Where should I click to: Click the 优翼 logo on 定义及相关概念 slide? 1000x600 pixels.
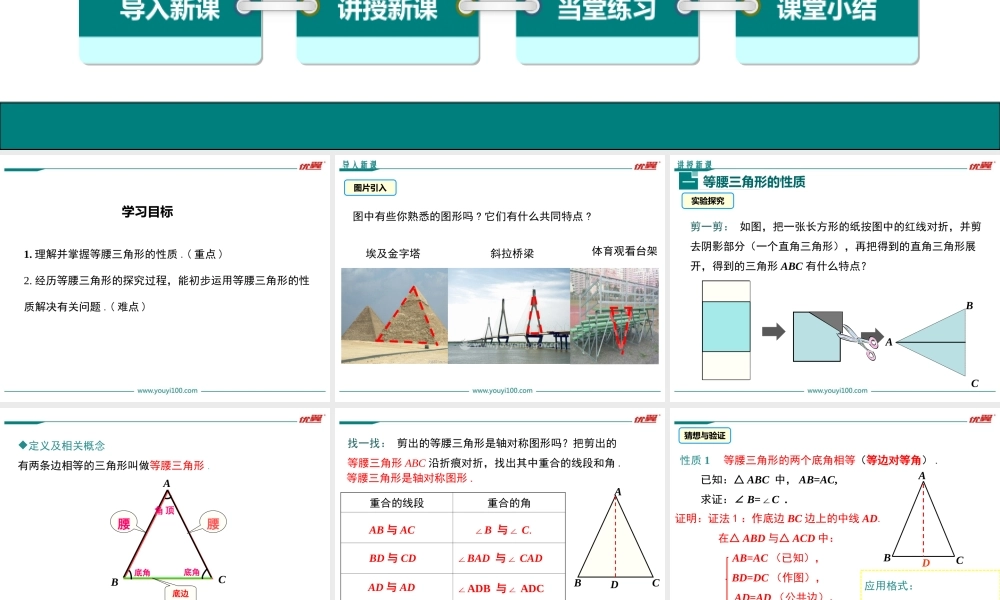[311, 419]
